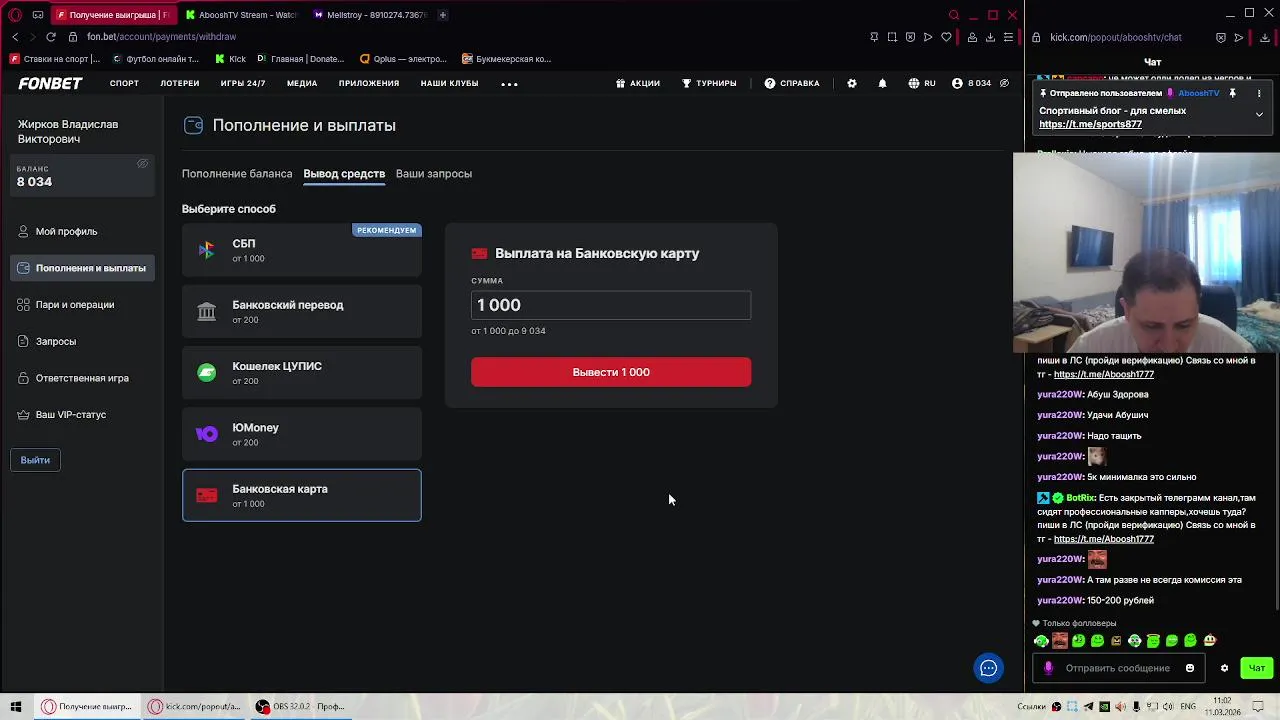Open the ПРИЛОЖЕНИЯ menu

tap(369, 84)
